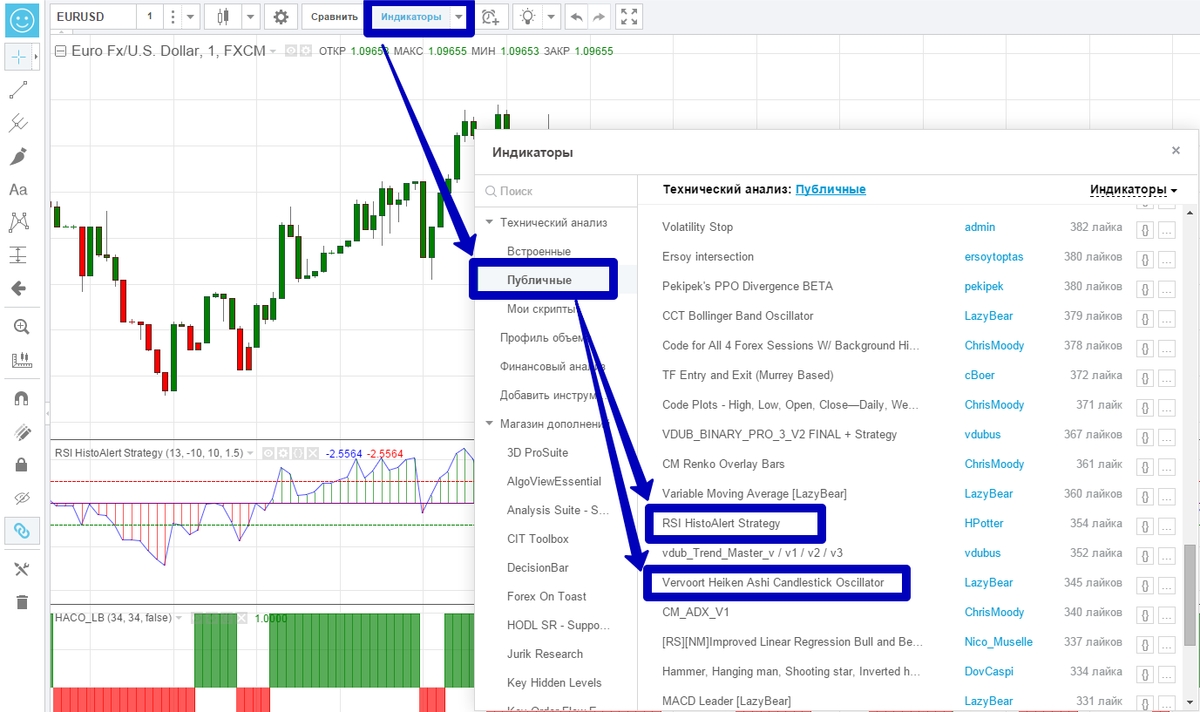
Task: Click the zoom in magnifier tool
Action: (19, 326)
